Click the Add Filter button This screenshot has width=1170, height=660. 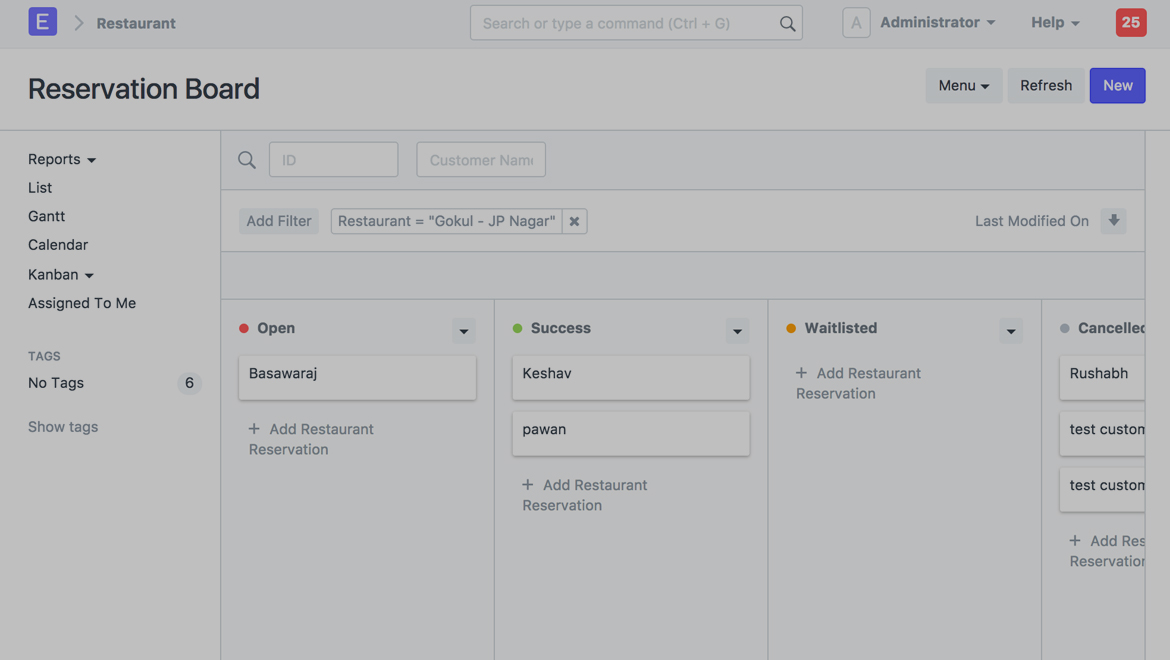point(279,221)
